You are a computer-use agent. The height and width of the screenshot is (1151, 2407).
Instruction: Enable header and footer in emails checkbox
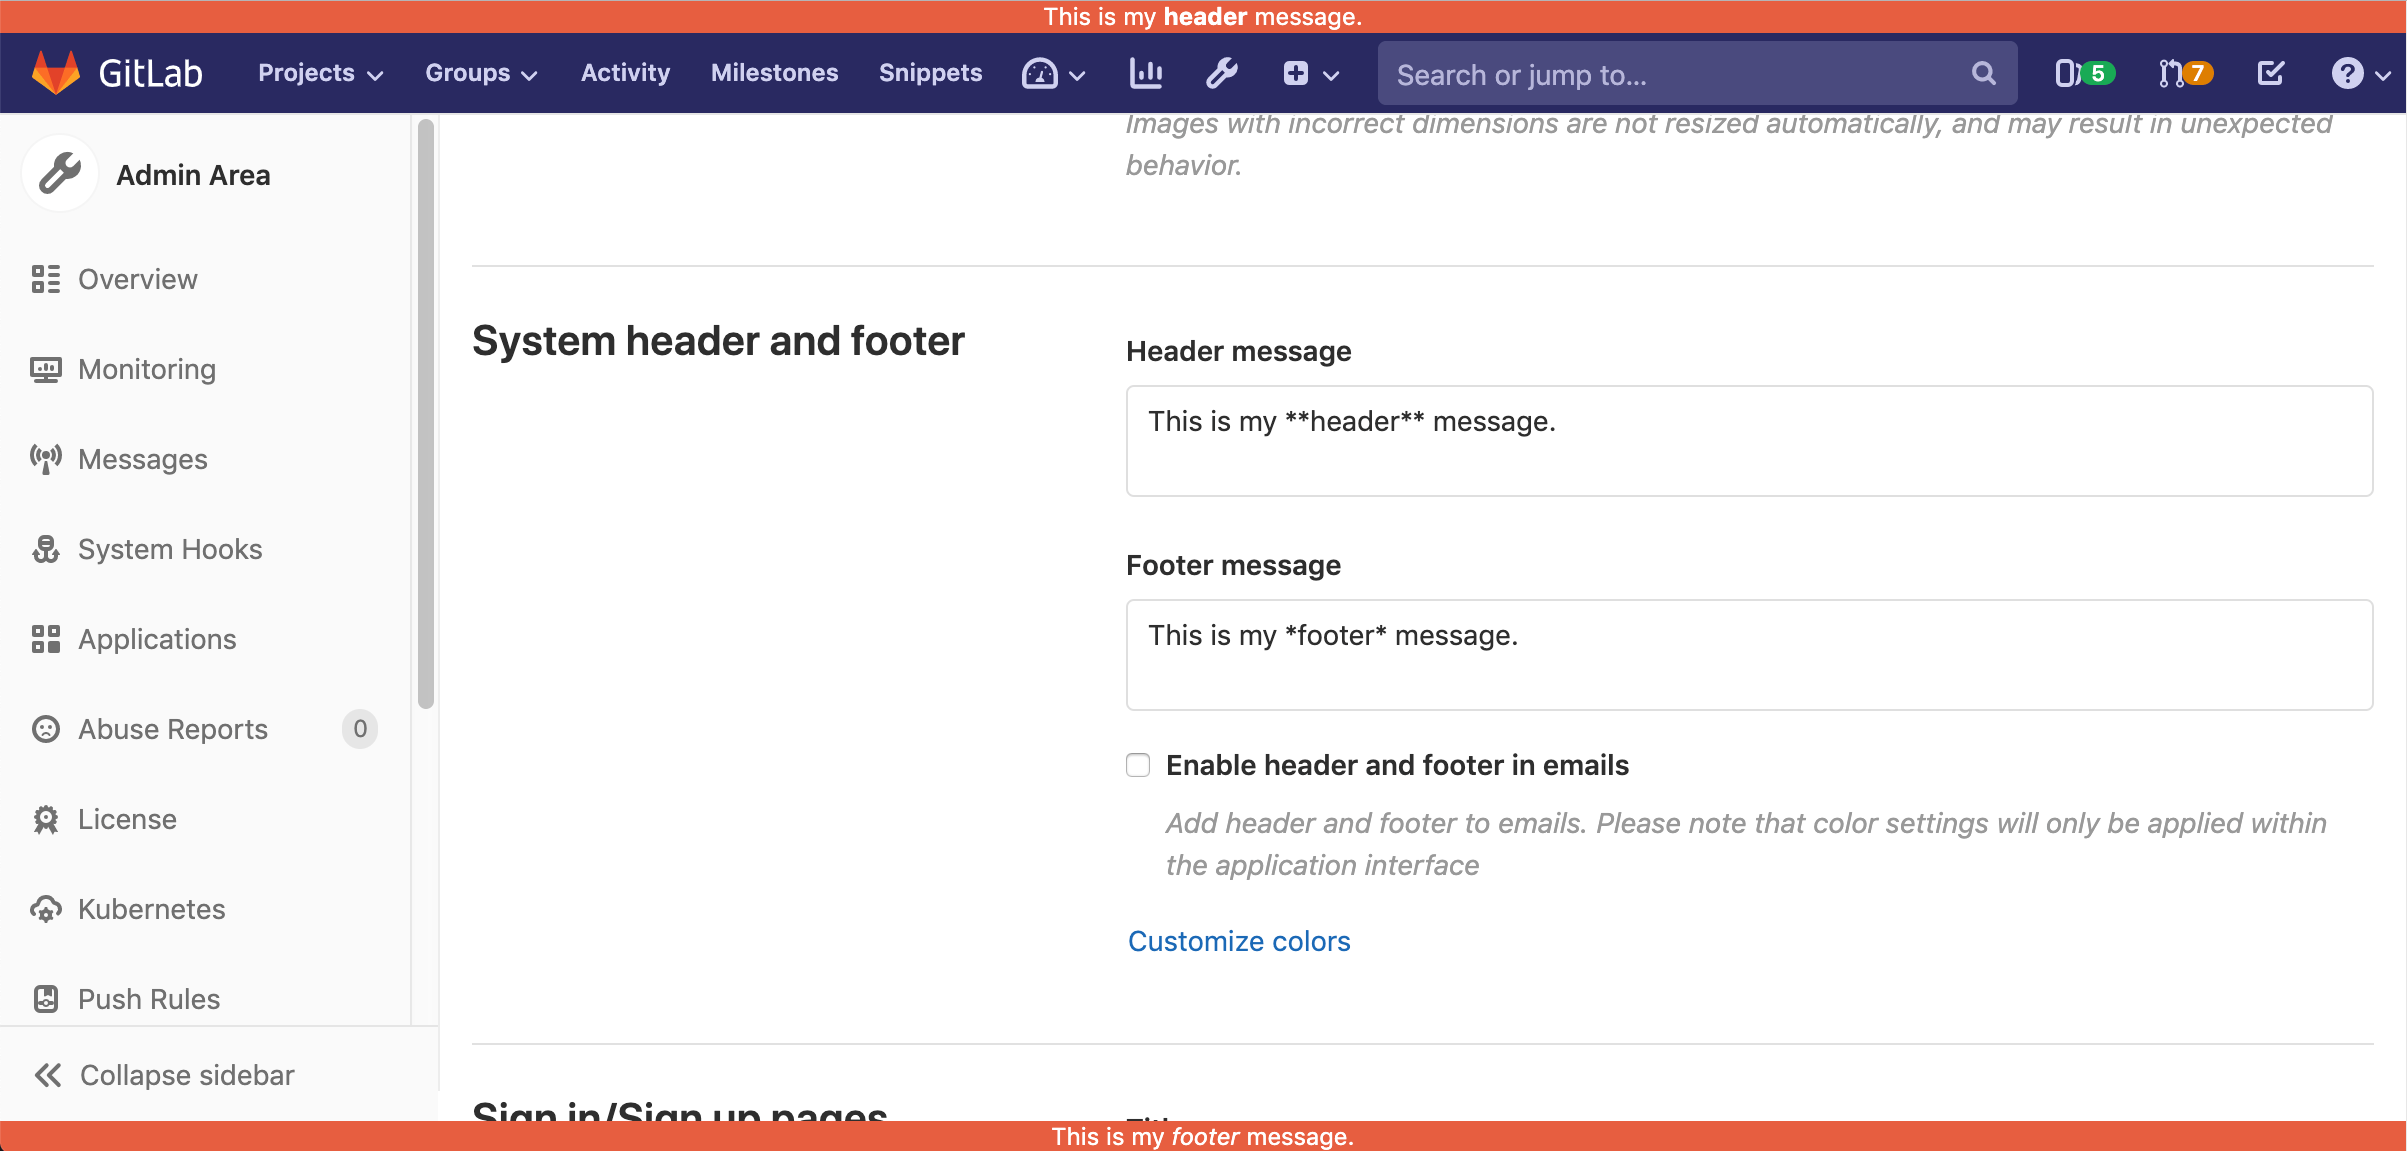tap(1138, 765)
